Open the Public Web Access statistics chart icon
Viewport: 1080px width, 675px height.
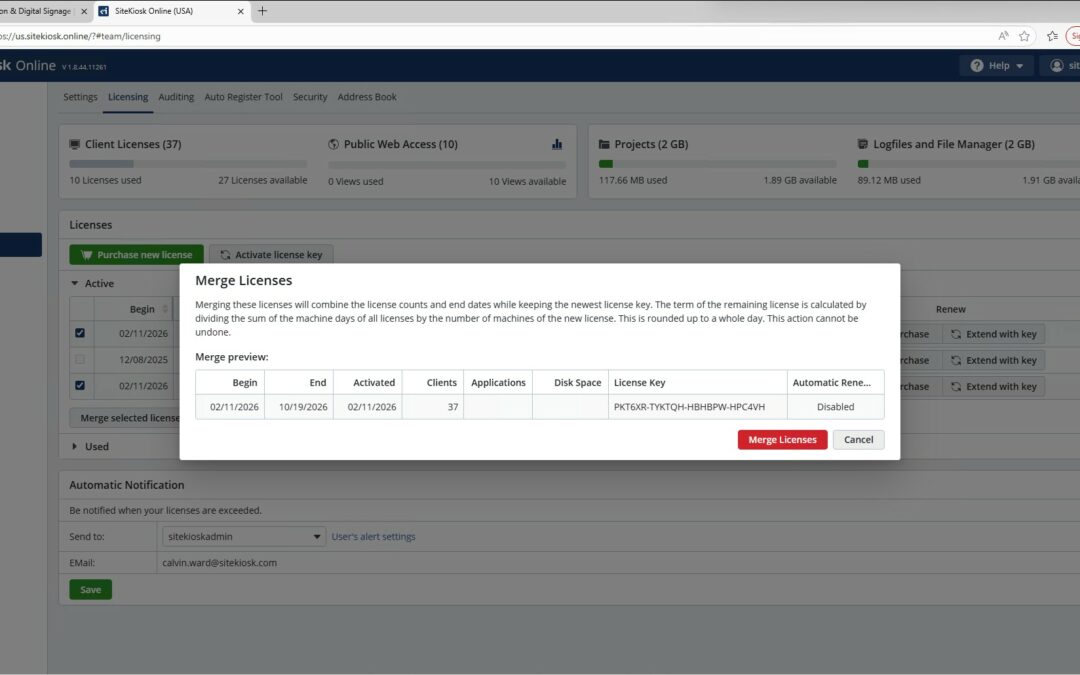(x=557, y=144)
